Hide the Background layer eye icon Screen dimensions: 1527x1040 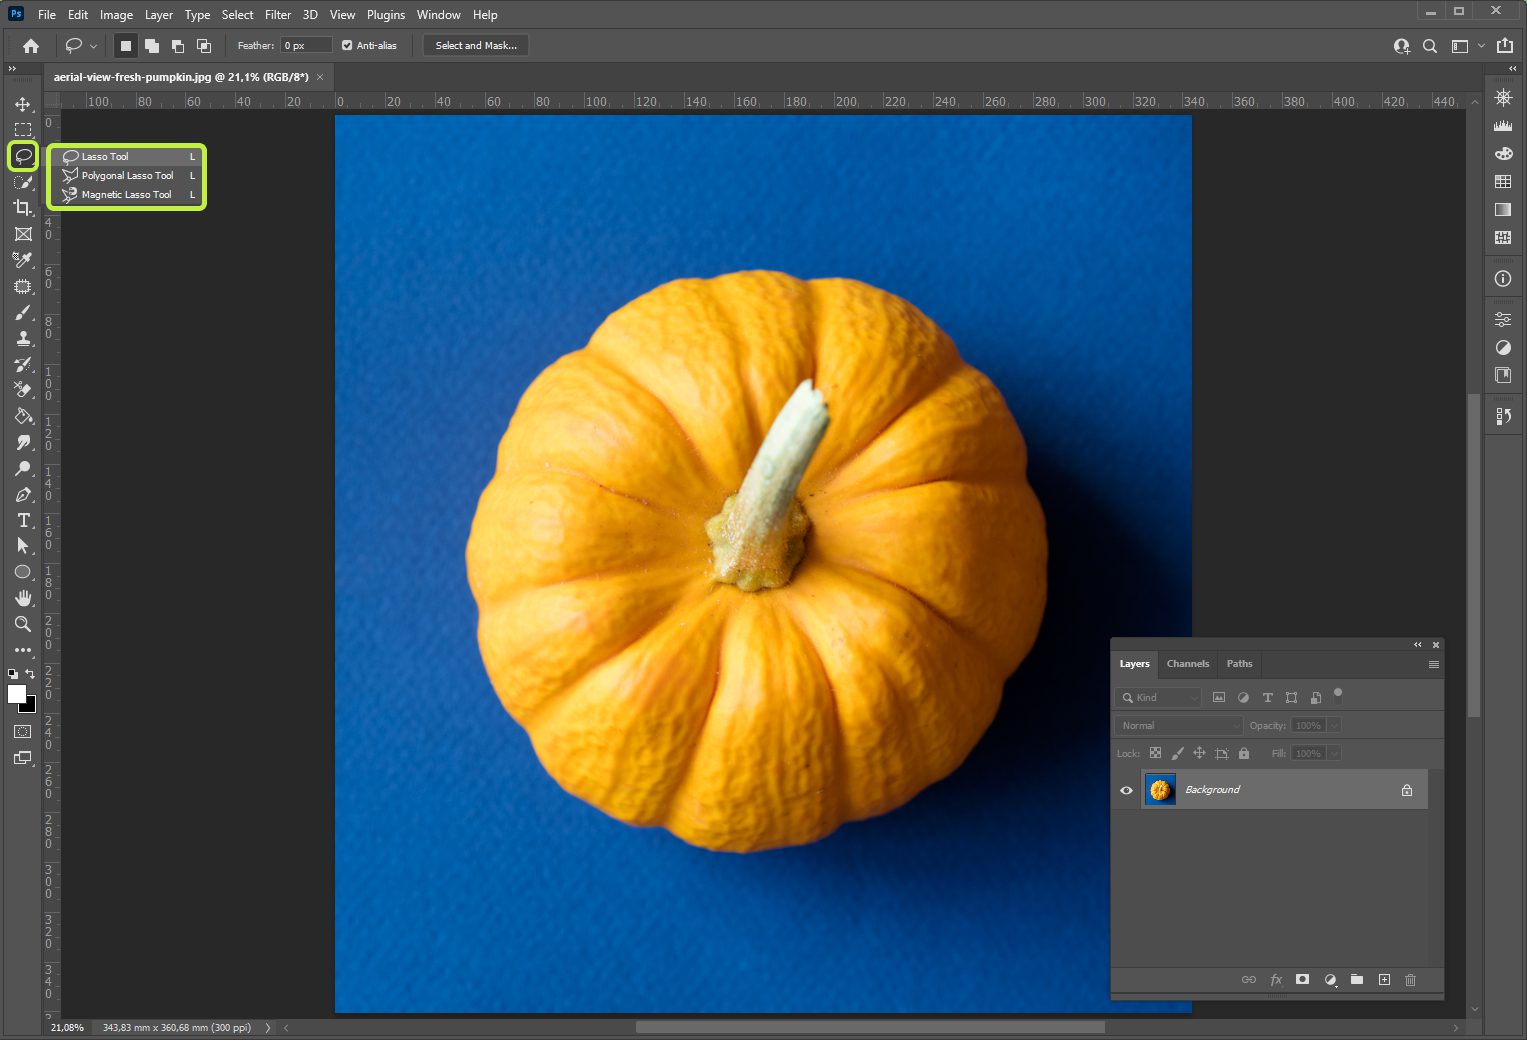pos(1126,790)
